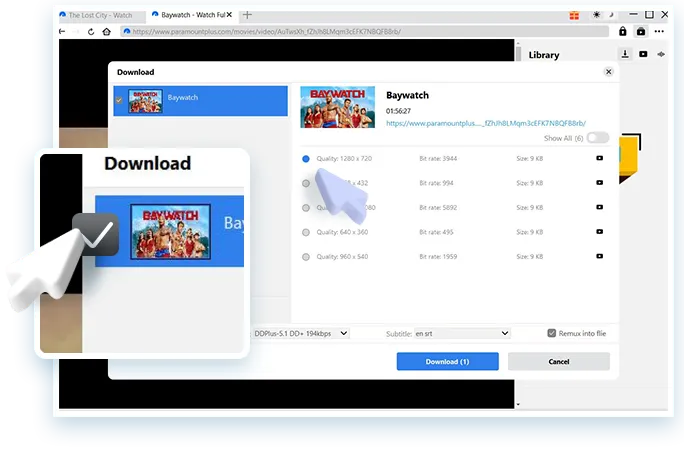This screenshot has height=449, width=684.
Task: Click the scrollbar down arrow at page bottom
Action: [x=518, y=404]
